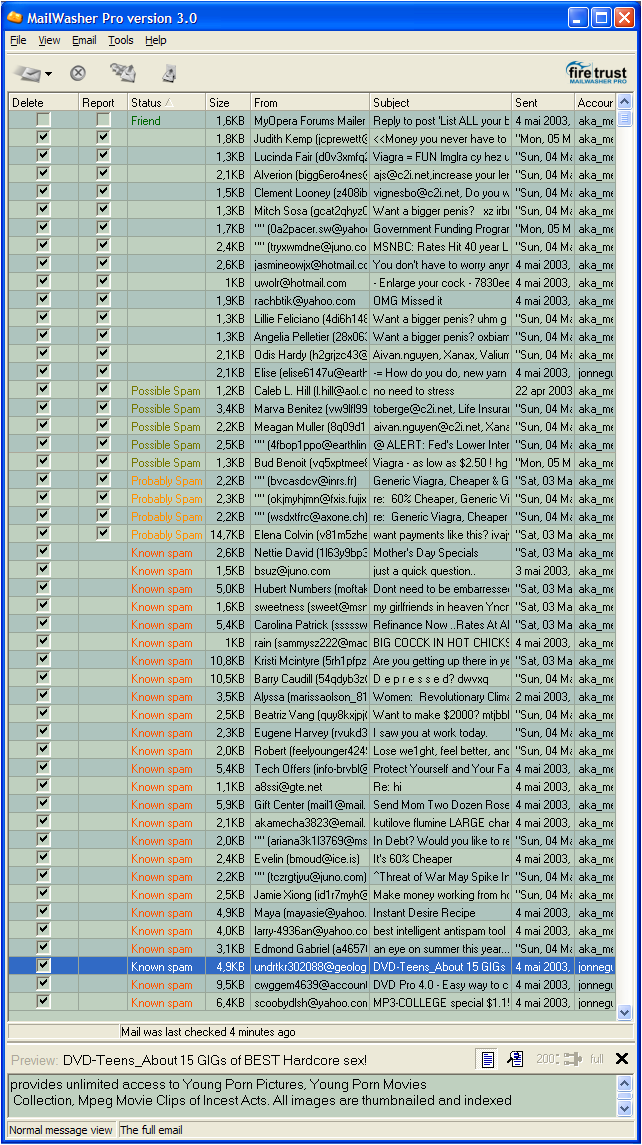Click preview pane scrollbar up arrow
642x1145 pixels.
[x=624, y=1082]
